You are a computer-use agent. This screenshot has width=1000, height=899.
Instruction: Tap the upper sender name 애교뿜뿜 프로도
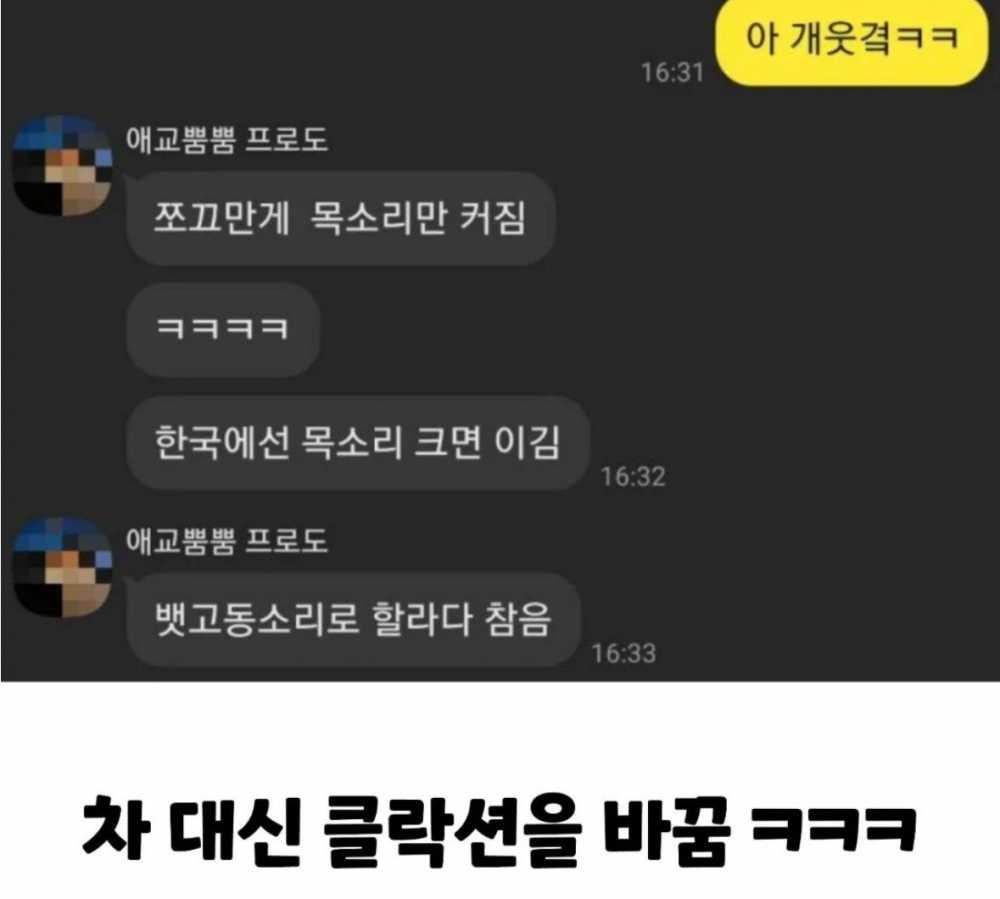226,140
